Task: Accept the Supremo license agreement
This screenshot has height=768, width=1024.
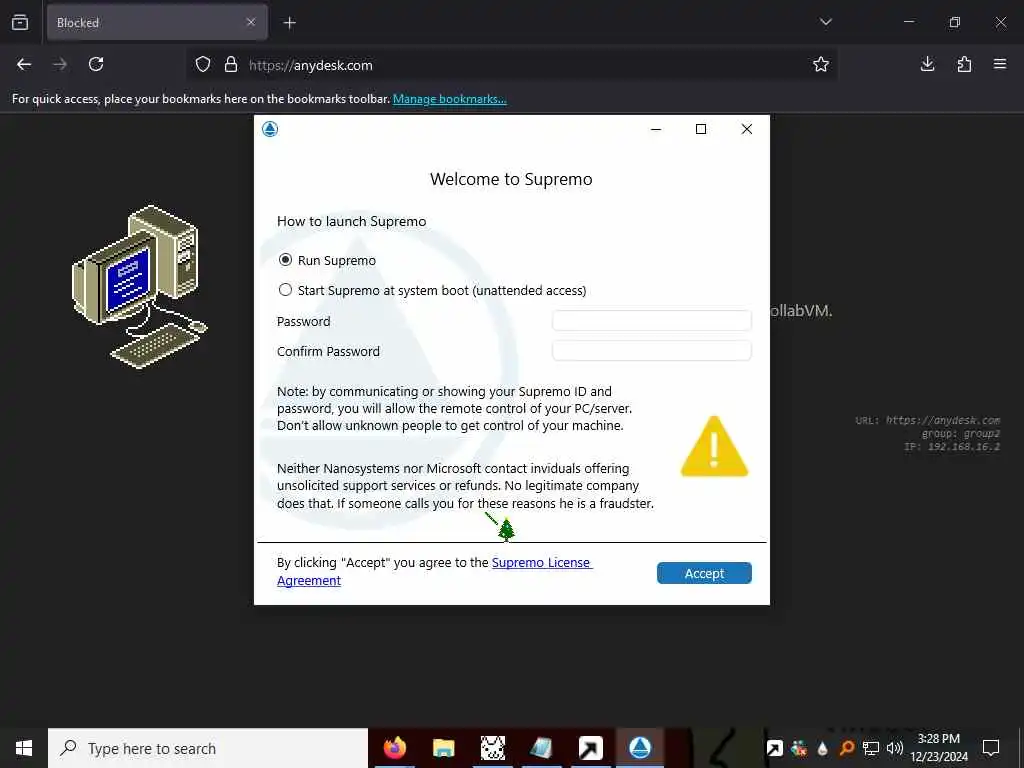Action: click(704, 573)
